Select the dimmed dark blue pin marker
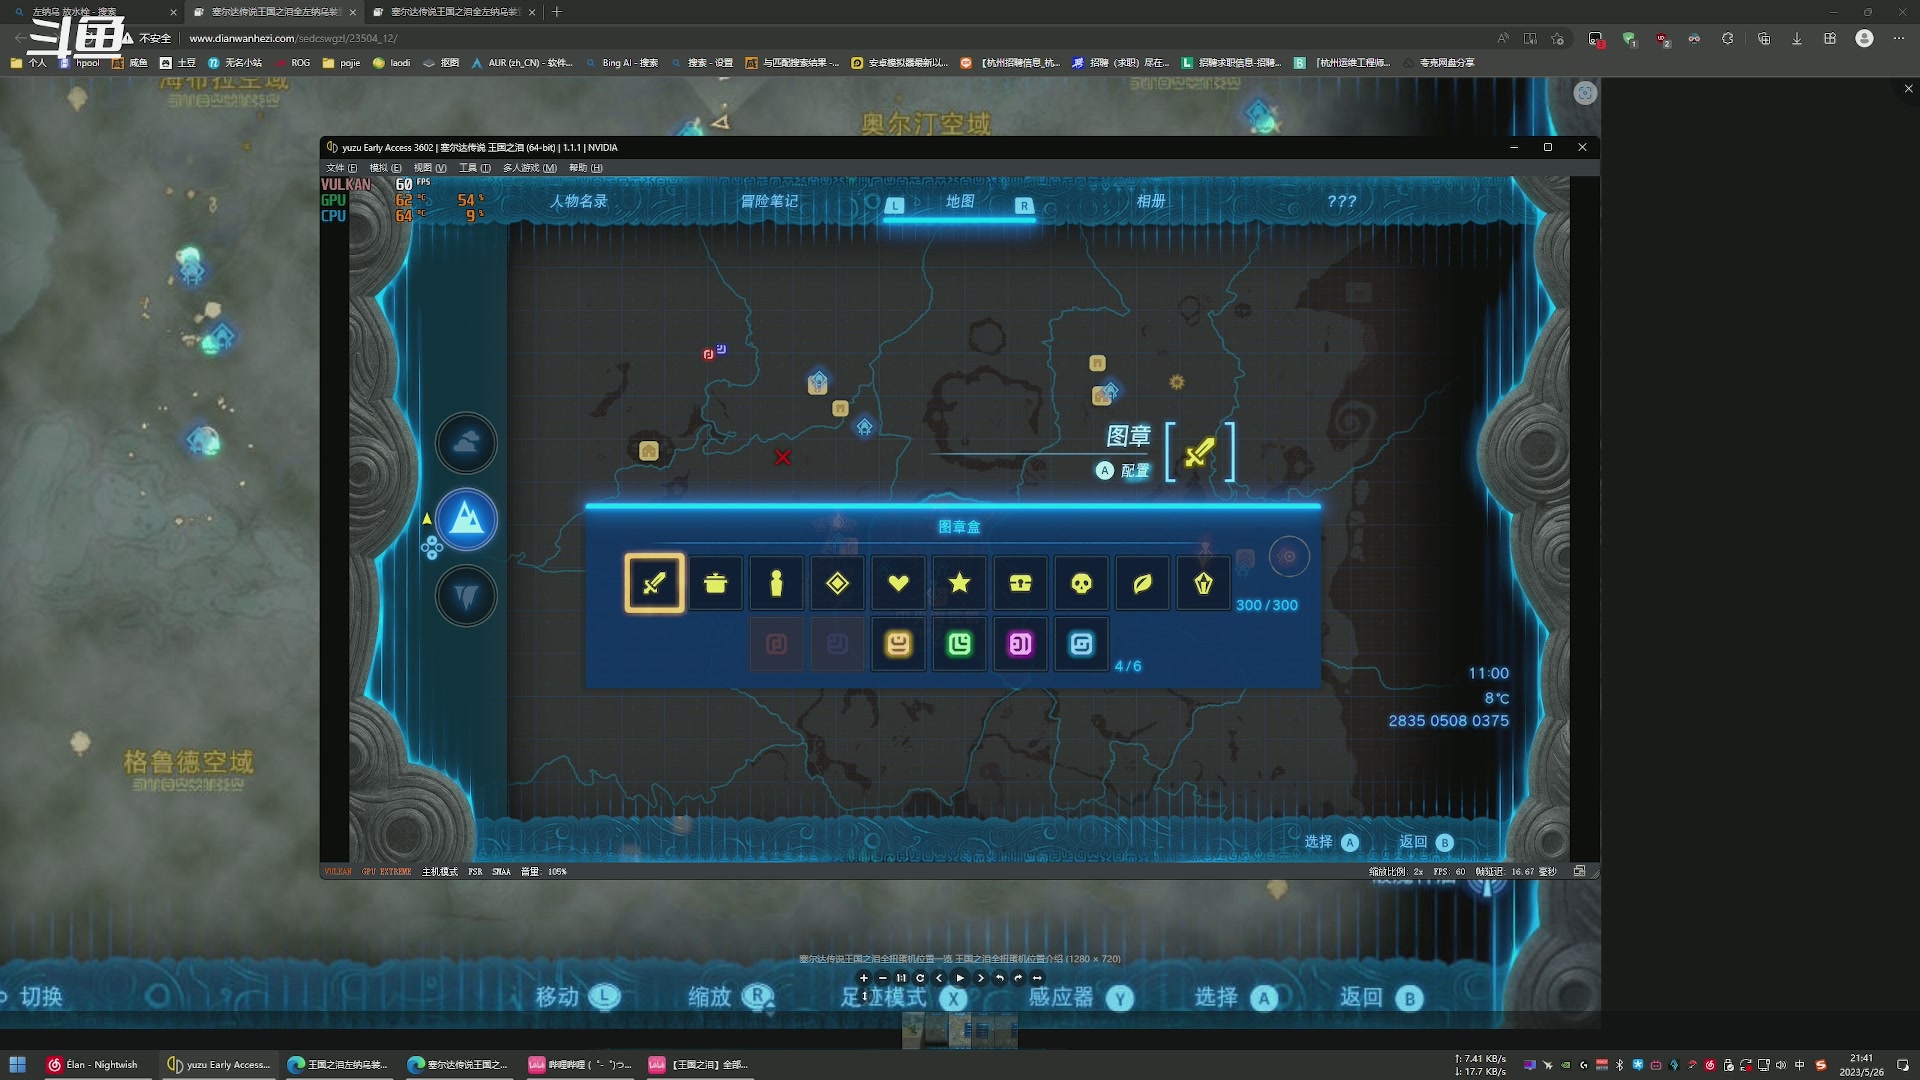 point(838,644)
